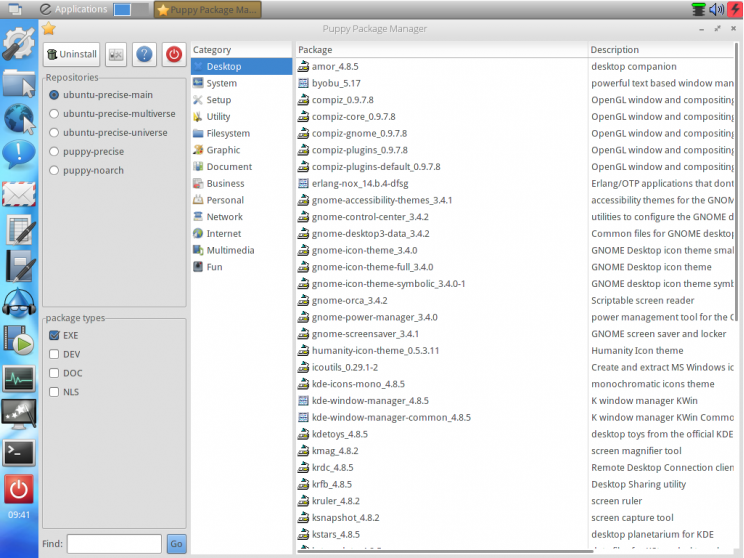Click the icon beside kstars_4.8.5
The image size is (744, 558).
[303, 534]
